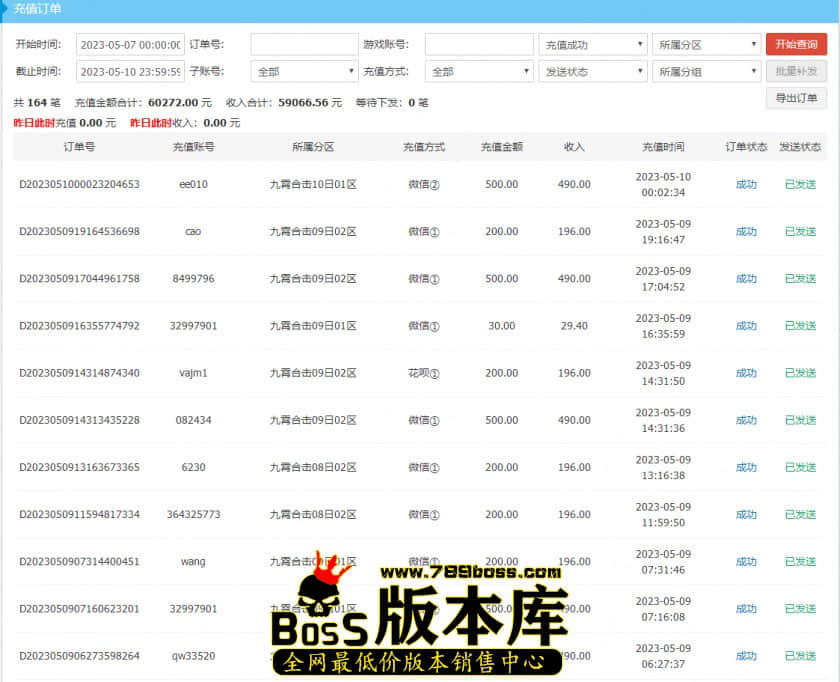
Task: Click 成功 status link for account ee010
Action: [x=746, y=184]
